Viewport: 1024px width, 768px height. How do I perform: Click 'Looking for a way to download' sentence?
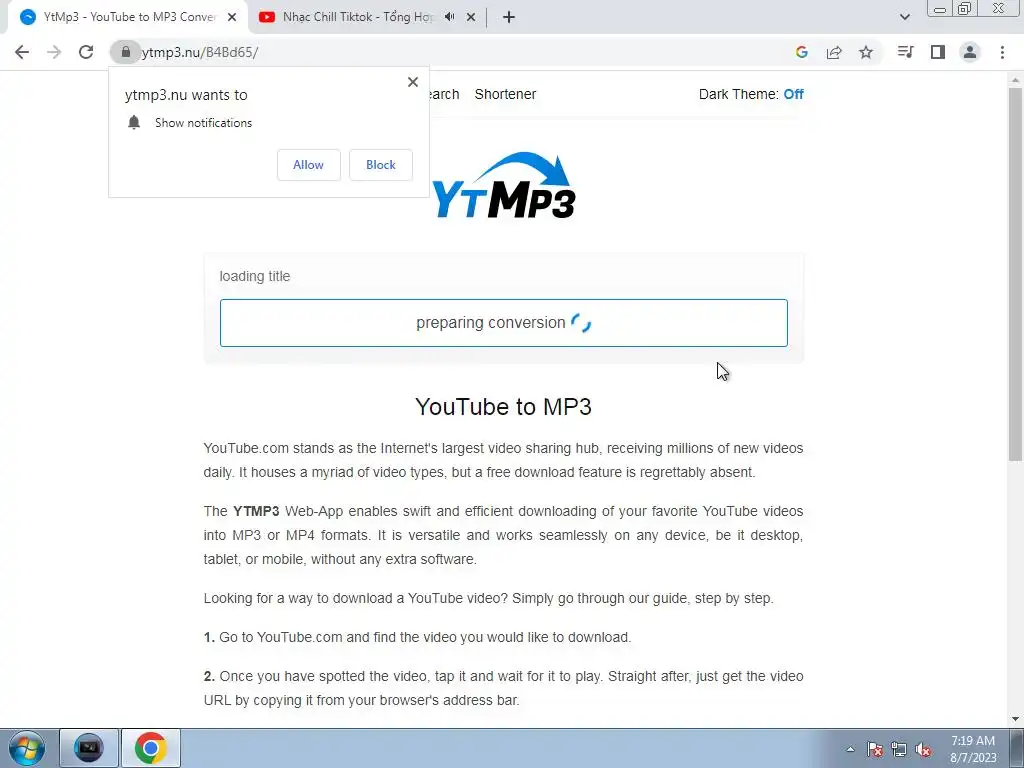click(x=488, y=598)
